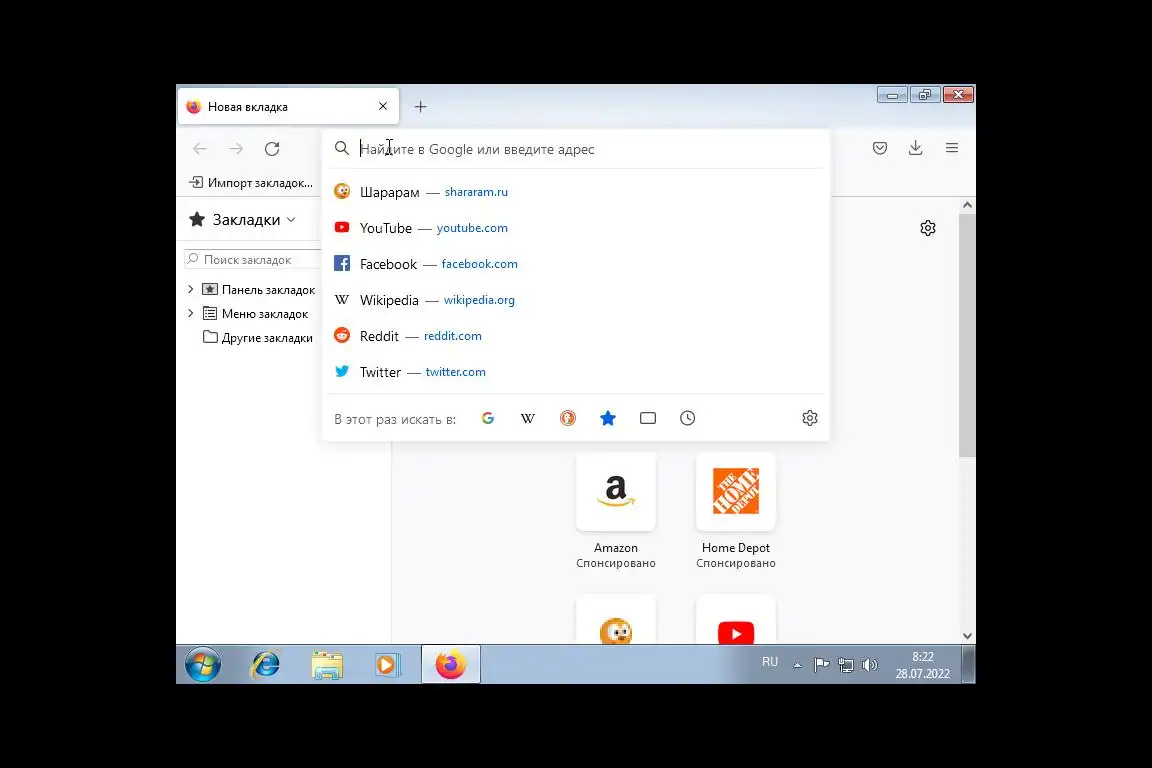1152x768 pixels.
Task: Open the Pocket save icon
Action: pyautogui.click(x=879, y=148)
